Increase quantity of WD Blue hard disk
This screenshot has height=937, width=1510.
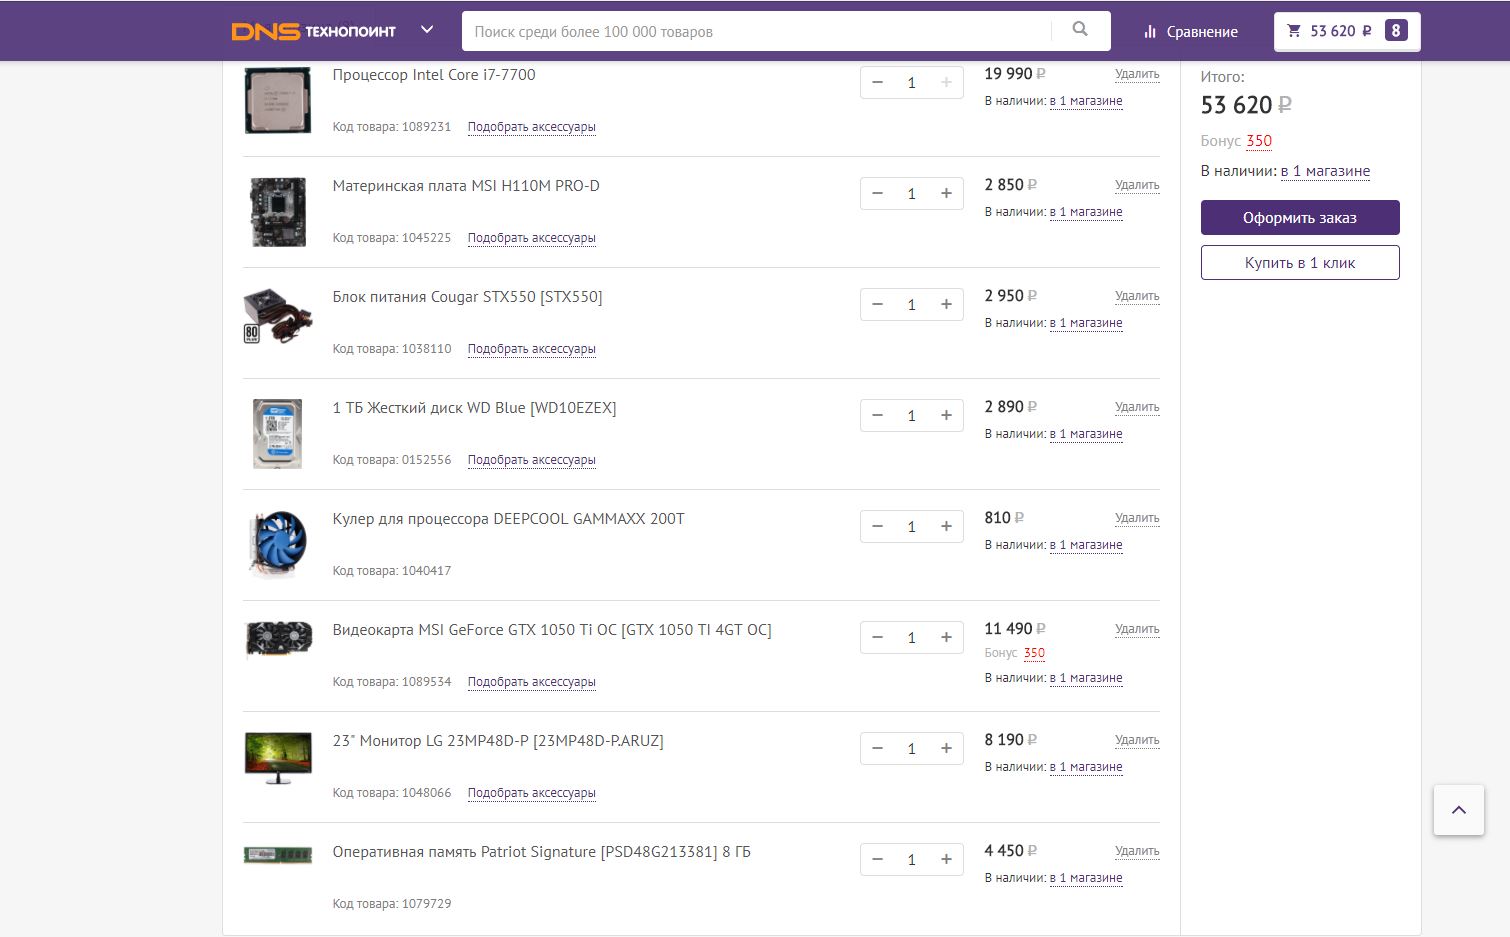point(946,416)
